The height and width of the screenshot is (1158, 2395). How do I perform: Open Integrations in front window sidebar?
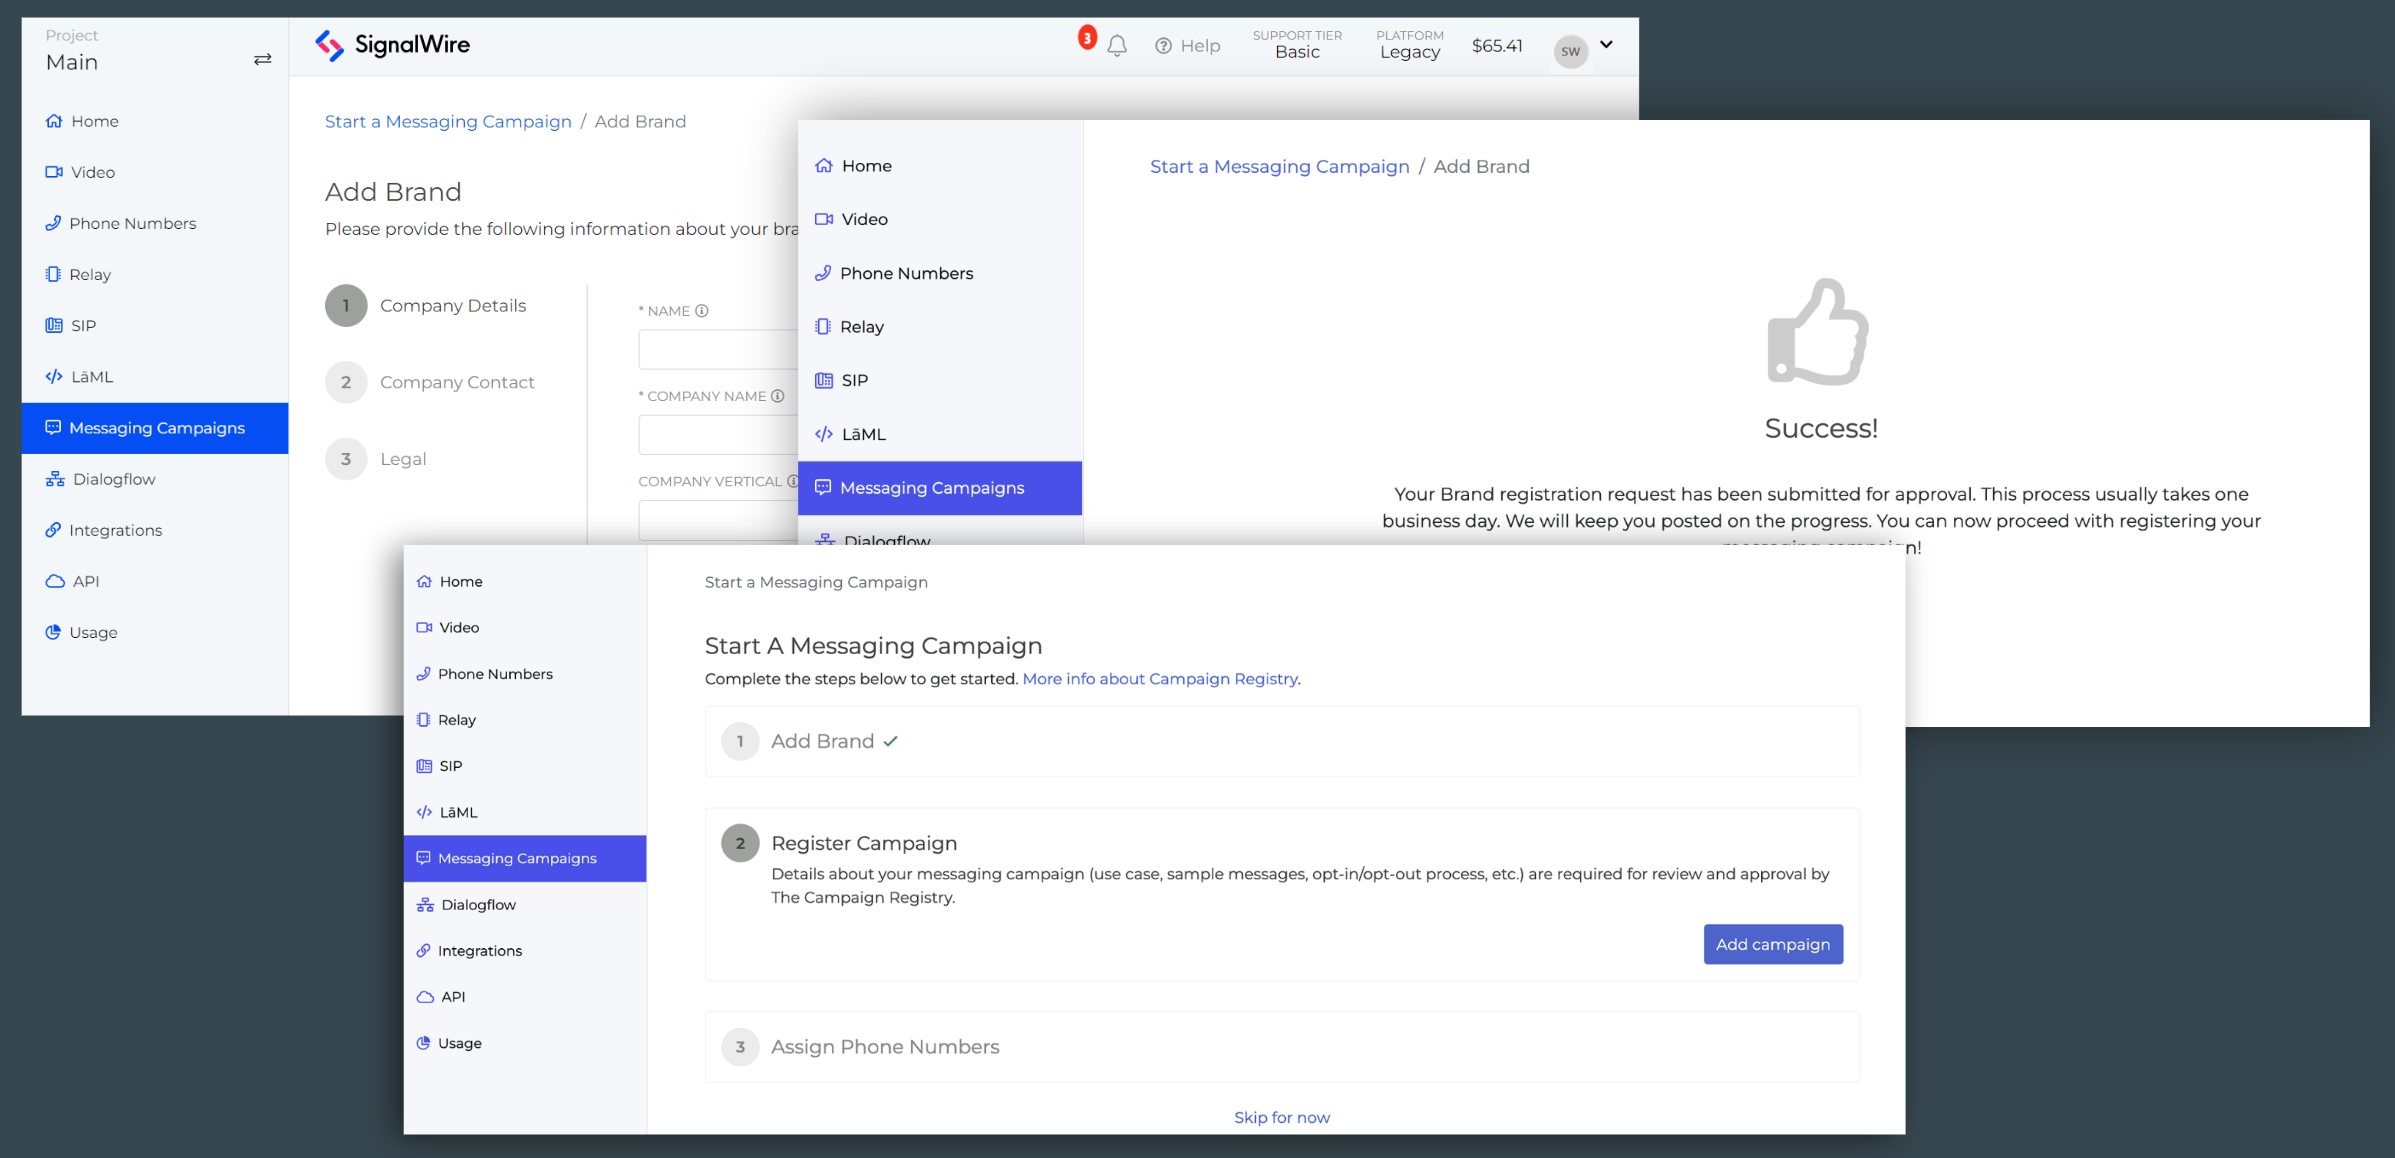point(525,951)
